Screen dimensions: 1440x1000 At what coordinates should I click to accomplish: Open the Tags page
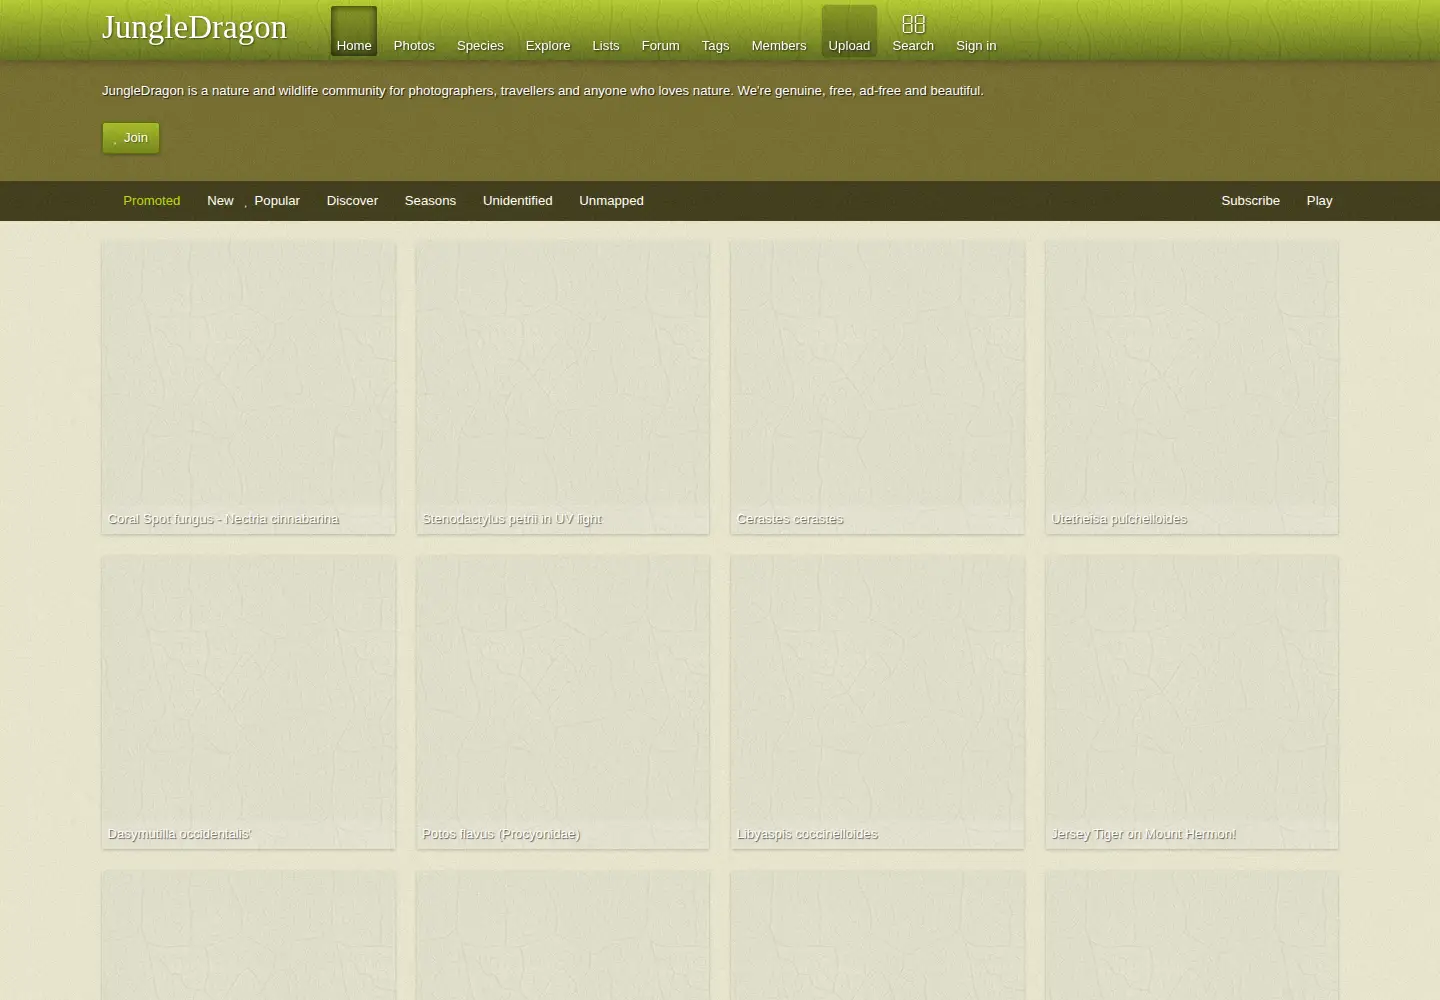(x=715, y=46)
